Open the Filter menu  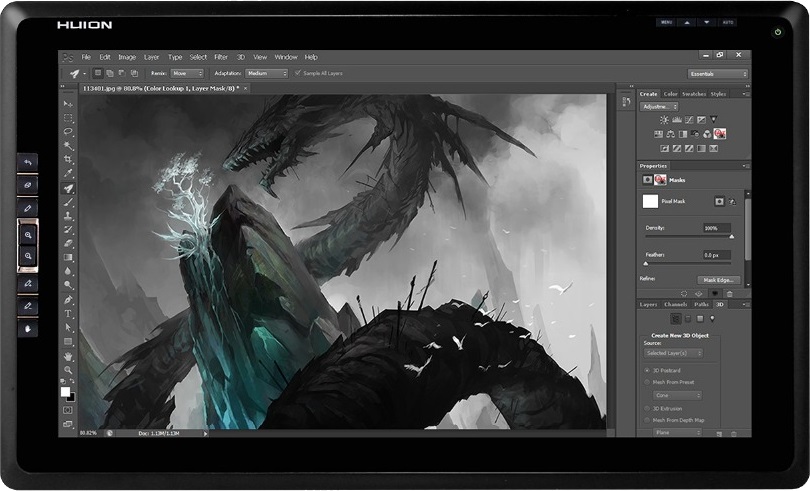221,57
